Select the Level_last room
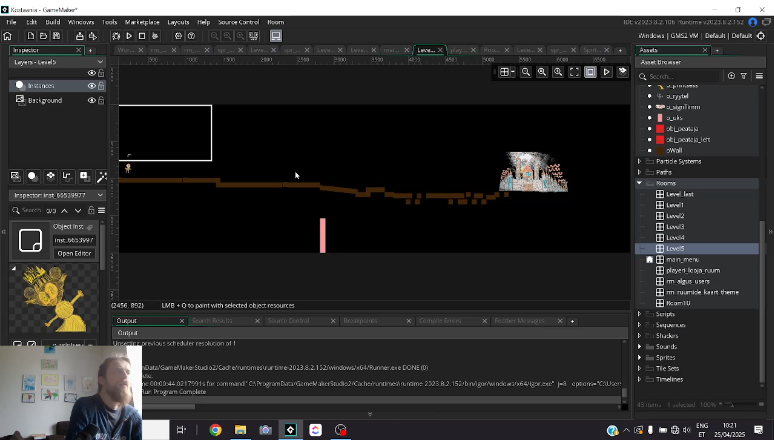 680,194
